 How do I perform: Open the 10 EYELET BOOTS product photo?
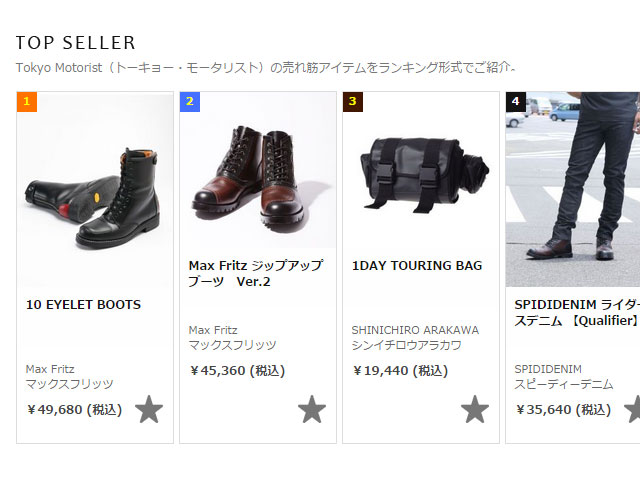click(x=95, y=189)
